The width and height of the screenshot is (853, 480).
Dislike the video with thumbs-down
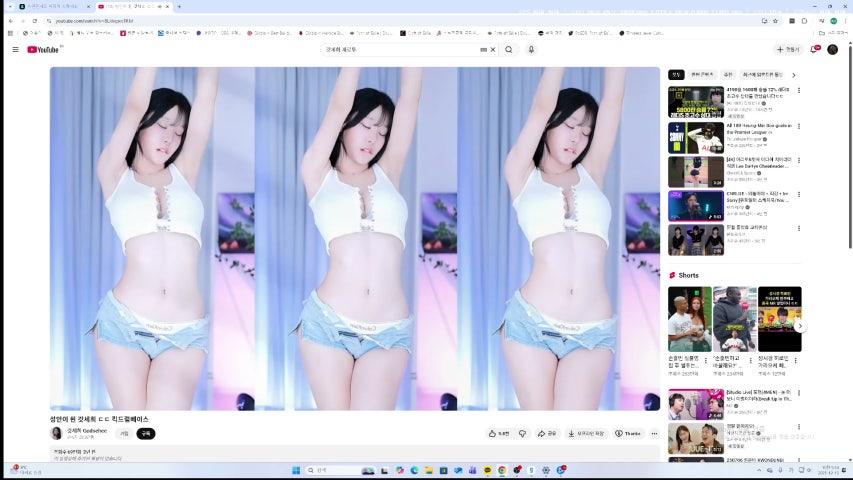pos(522,434)
